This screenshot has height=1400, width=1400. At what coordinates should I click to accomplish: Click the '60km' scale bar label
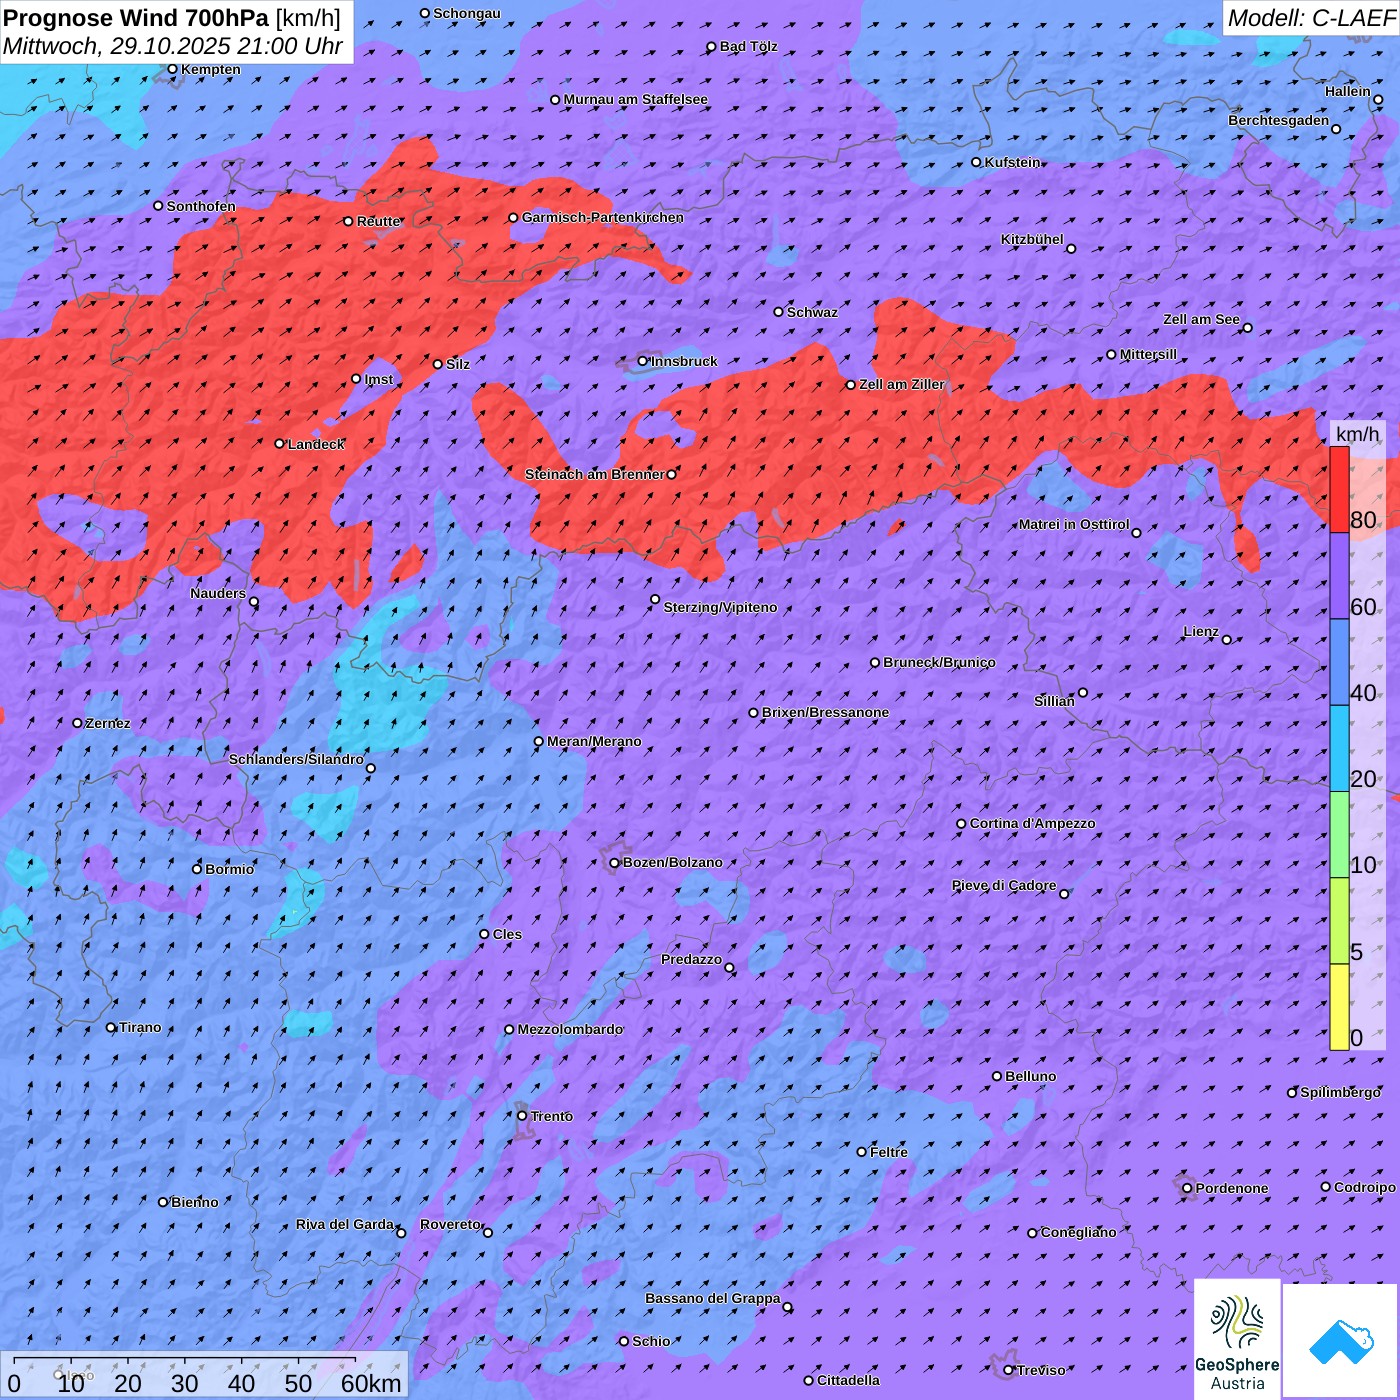coord(371,1383)
